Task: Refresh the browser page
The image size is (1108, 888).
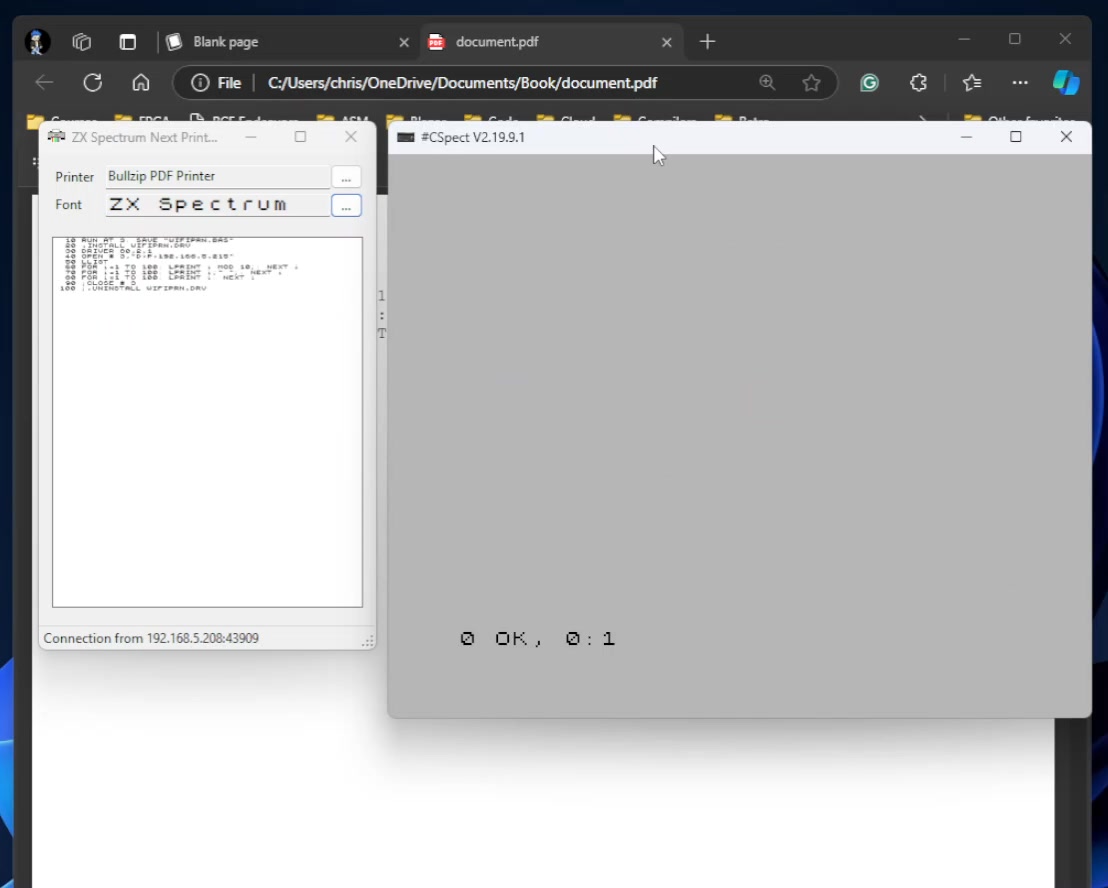Action: [93, 83]
